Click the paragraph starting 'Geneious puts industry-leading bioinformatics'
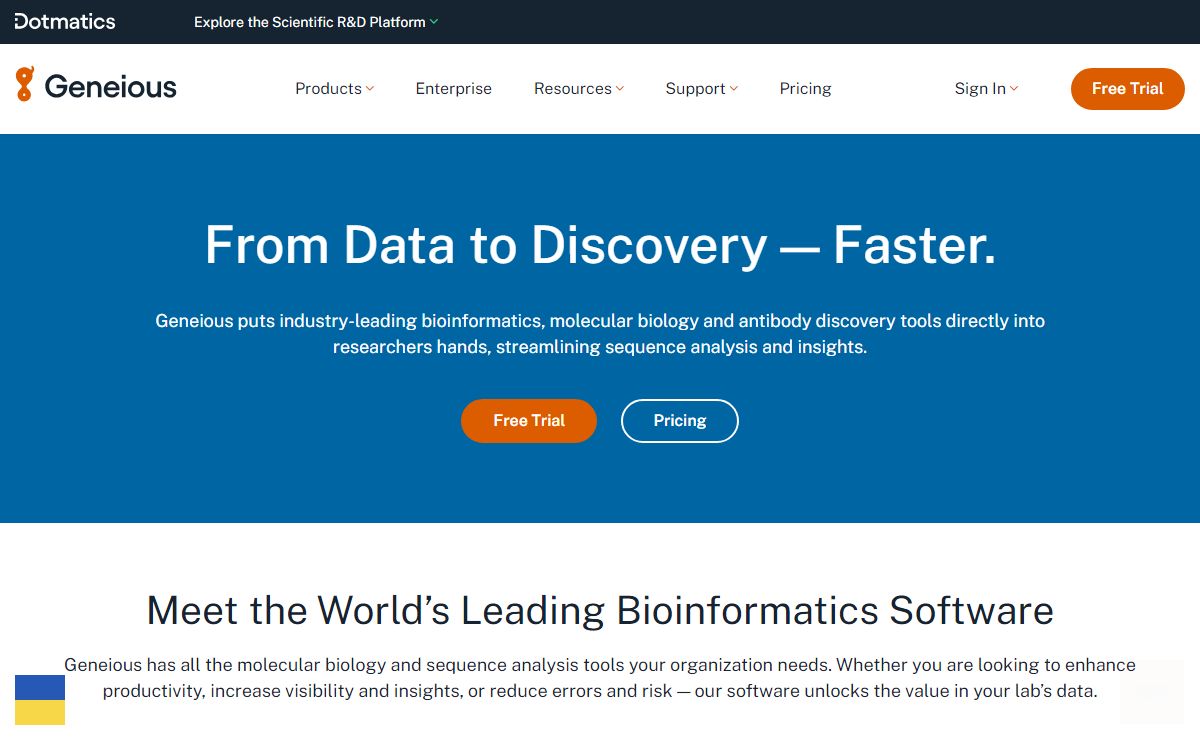 point(600,334)
